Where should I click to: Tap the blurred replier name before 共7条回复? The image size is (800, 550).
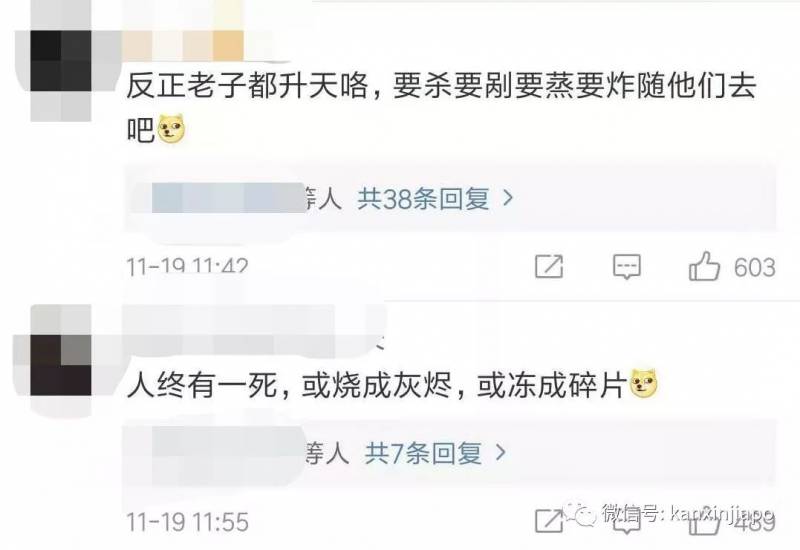(228, 454)
